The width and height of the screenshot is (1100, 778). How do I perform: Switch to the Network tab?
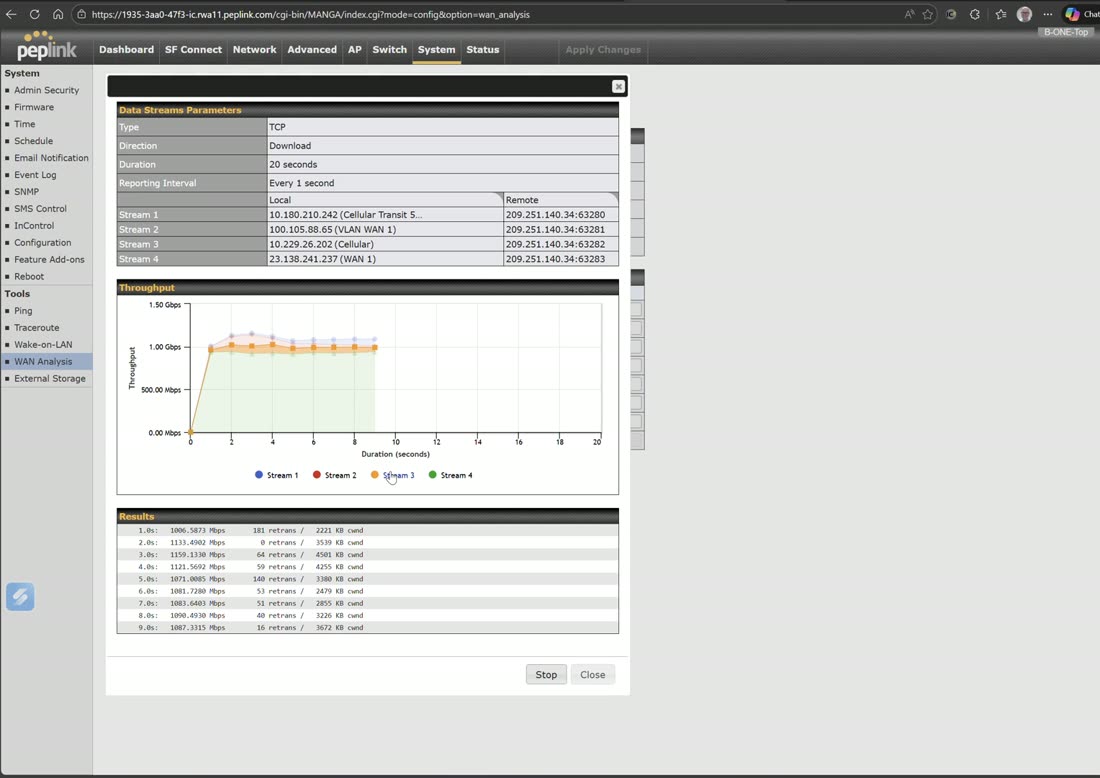click(x=255, y=50)
